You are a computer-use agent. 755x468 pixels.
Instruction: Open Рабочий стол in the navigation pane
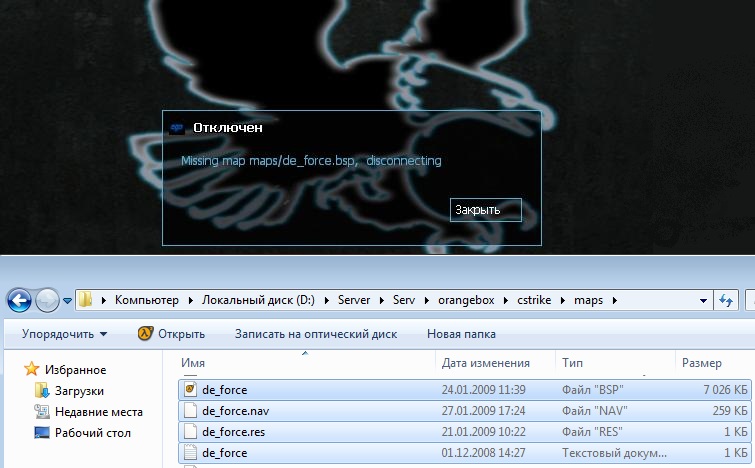[93, 433]
